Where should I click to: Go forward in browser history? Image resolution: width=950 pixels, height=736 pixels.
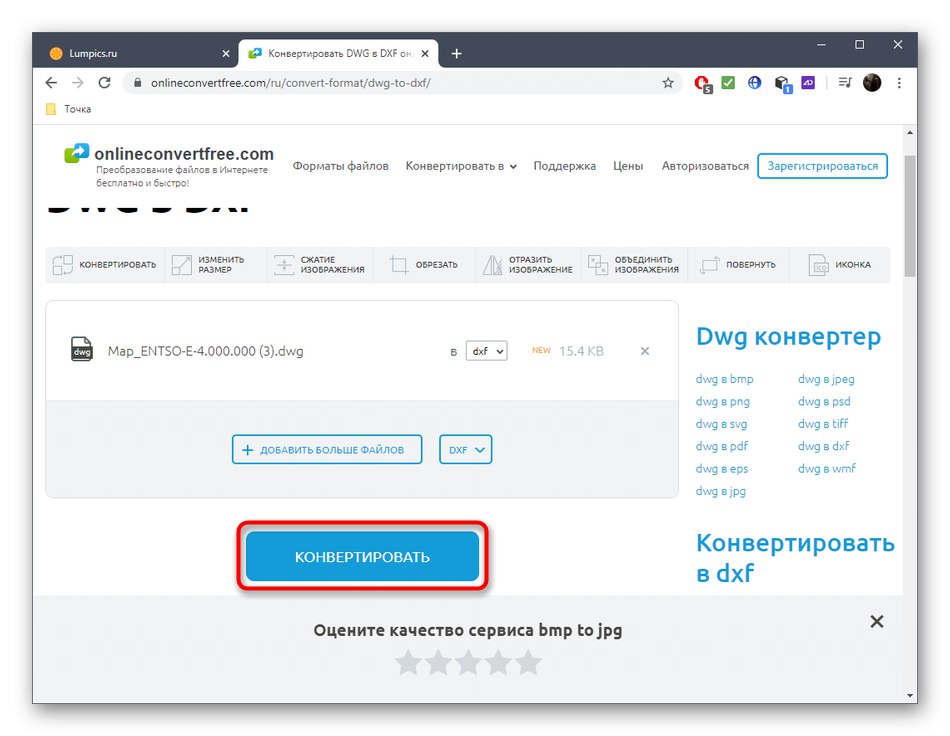(78, 82)
